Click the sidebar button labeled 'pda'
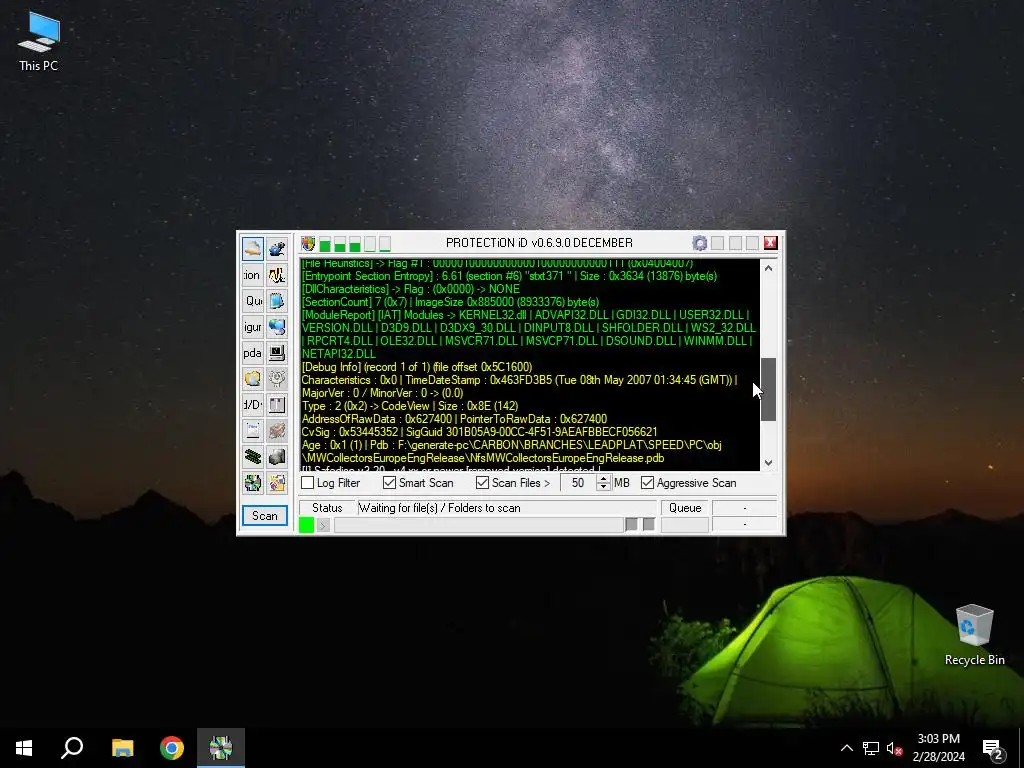This screenshot has height=768, width=1024. click(253, 353)
